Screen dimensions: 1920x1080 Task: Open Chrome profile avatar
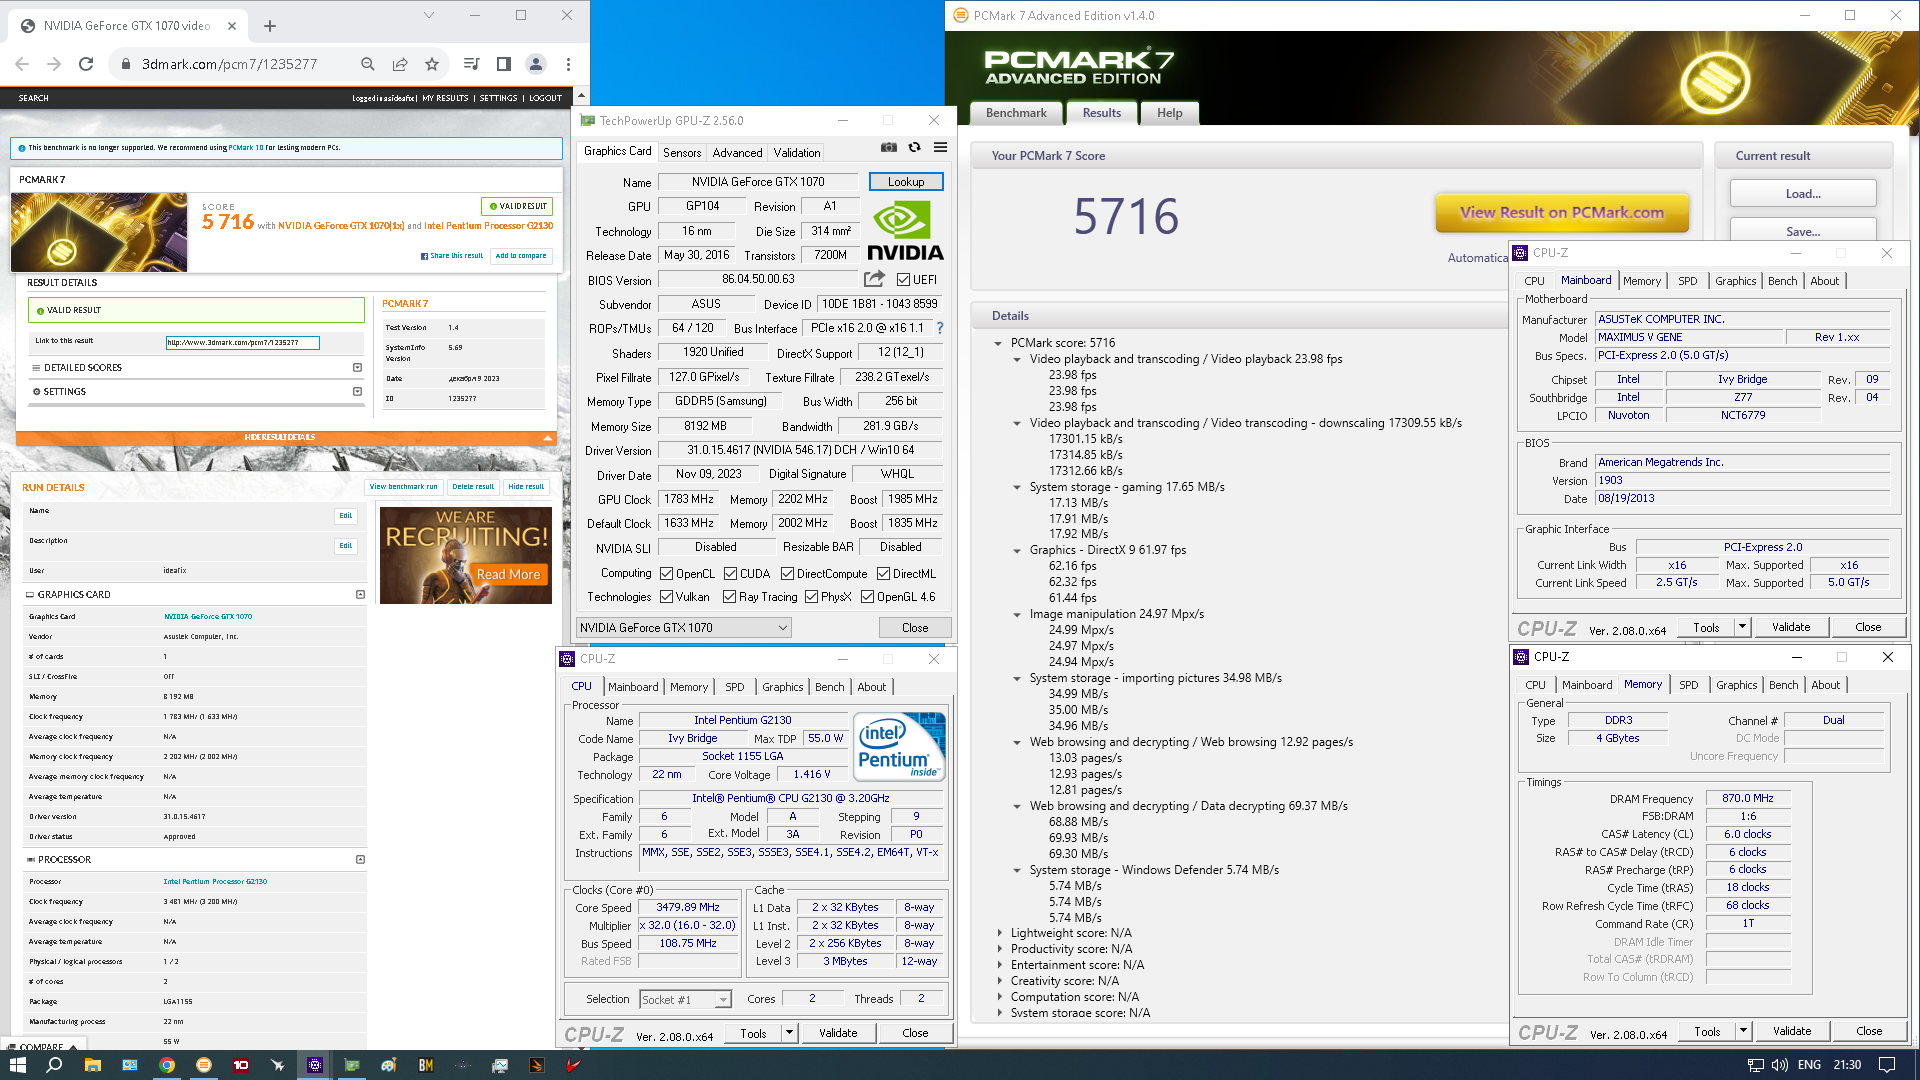536,64
